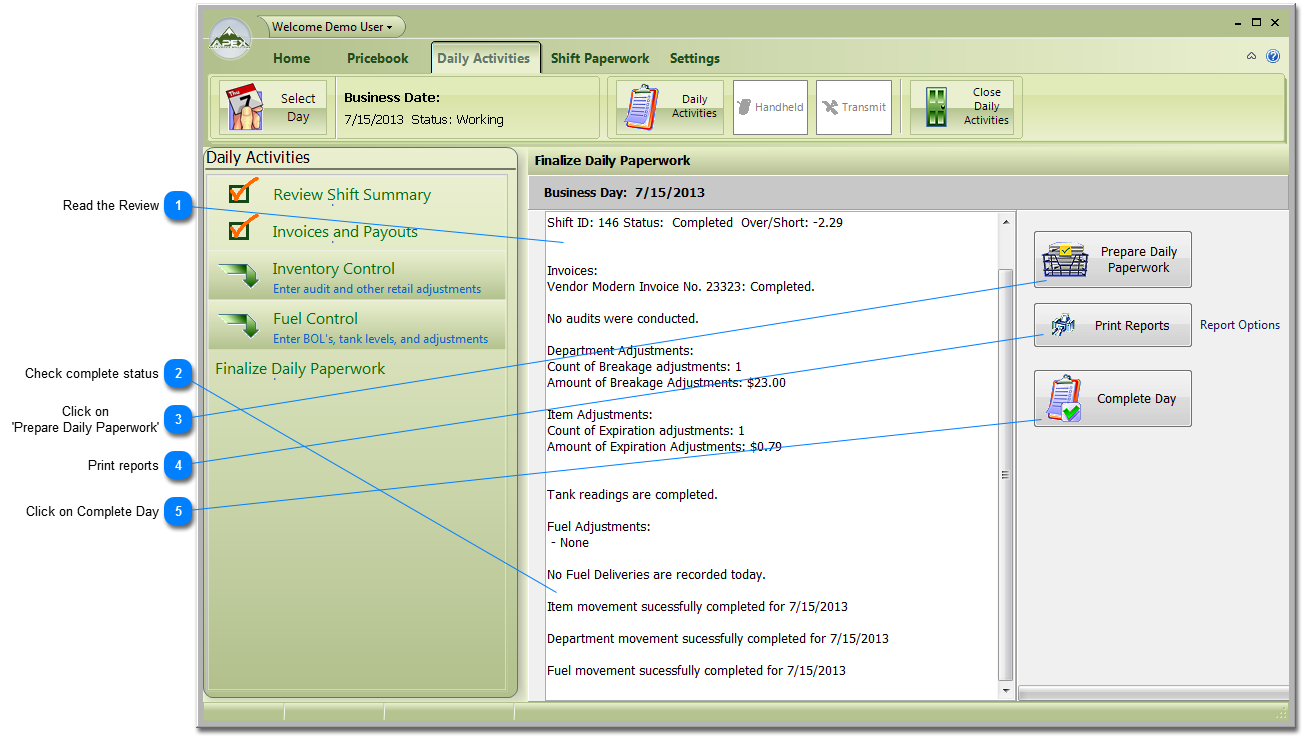
Task: Open the Report Options link
Action: [1239, 325]
